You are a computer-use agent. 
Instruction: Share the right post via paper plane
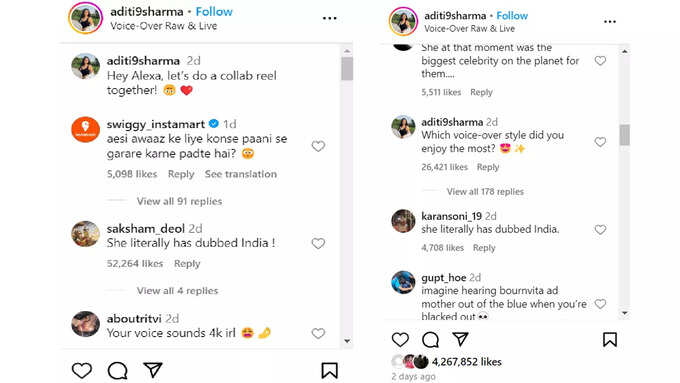point(460,339)
